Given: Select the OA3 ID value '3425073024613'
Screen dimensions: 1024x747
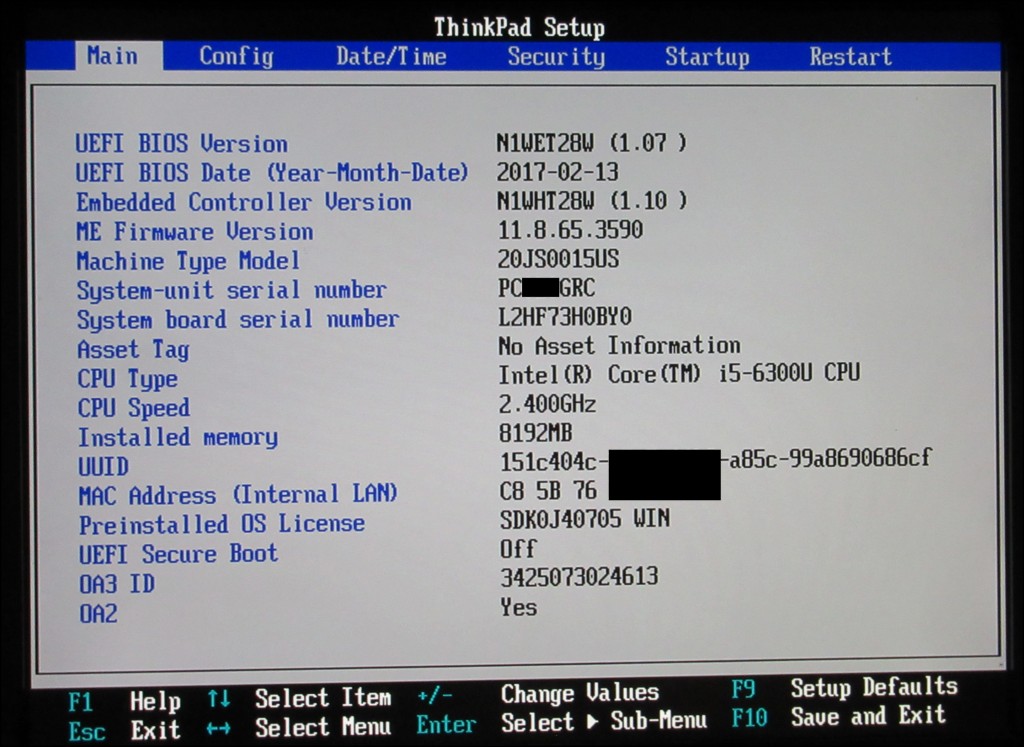Looking at the screenshot, I should click(x=579, y=577).
